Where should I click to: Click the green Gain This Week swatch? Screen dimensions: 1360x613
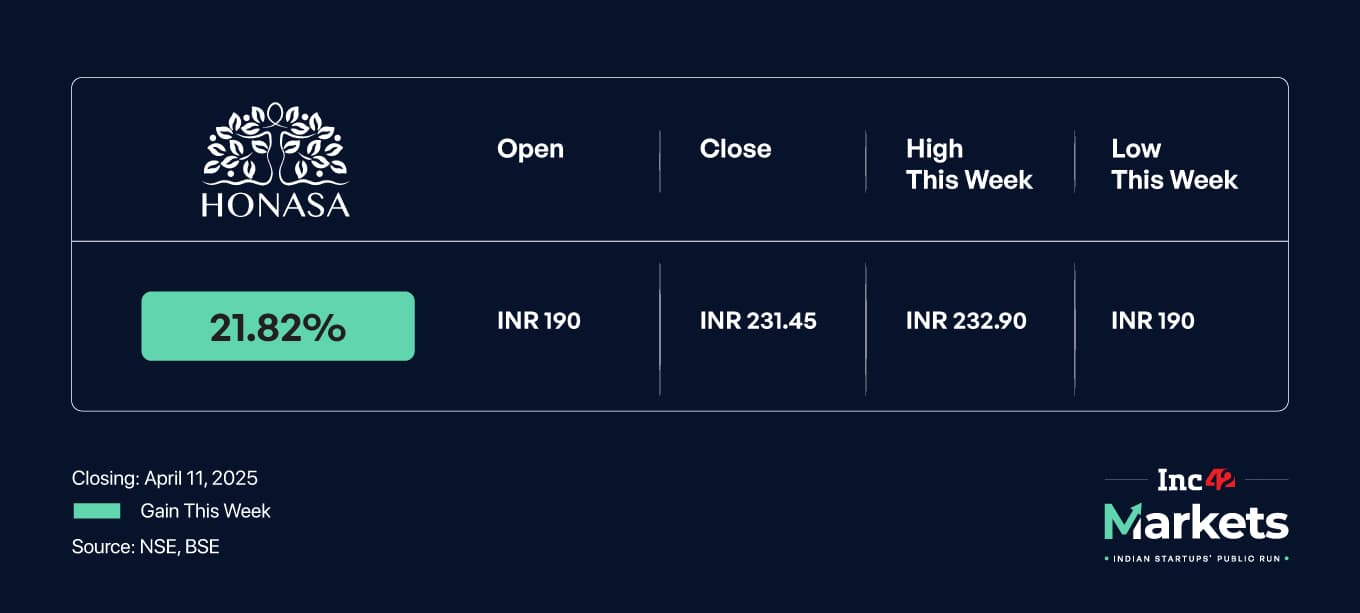[x=97, y=511]
